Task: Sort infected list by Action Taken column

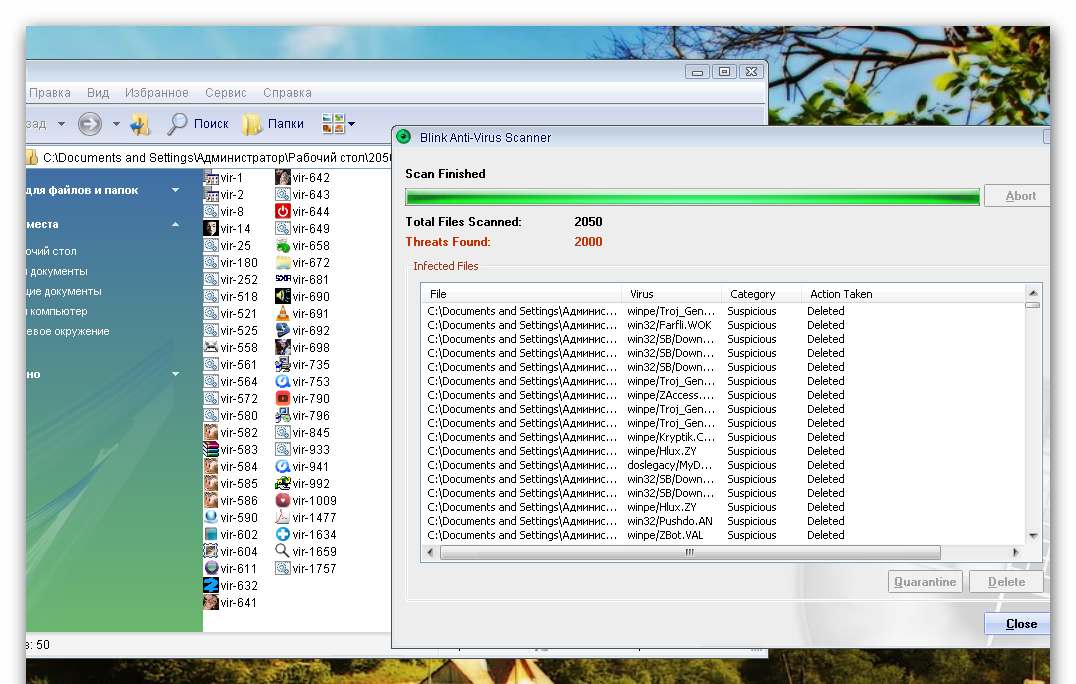Action: [913, 294]
